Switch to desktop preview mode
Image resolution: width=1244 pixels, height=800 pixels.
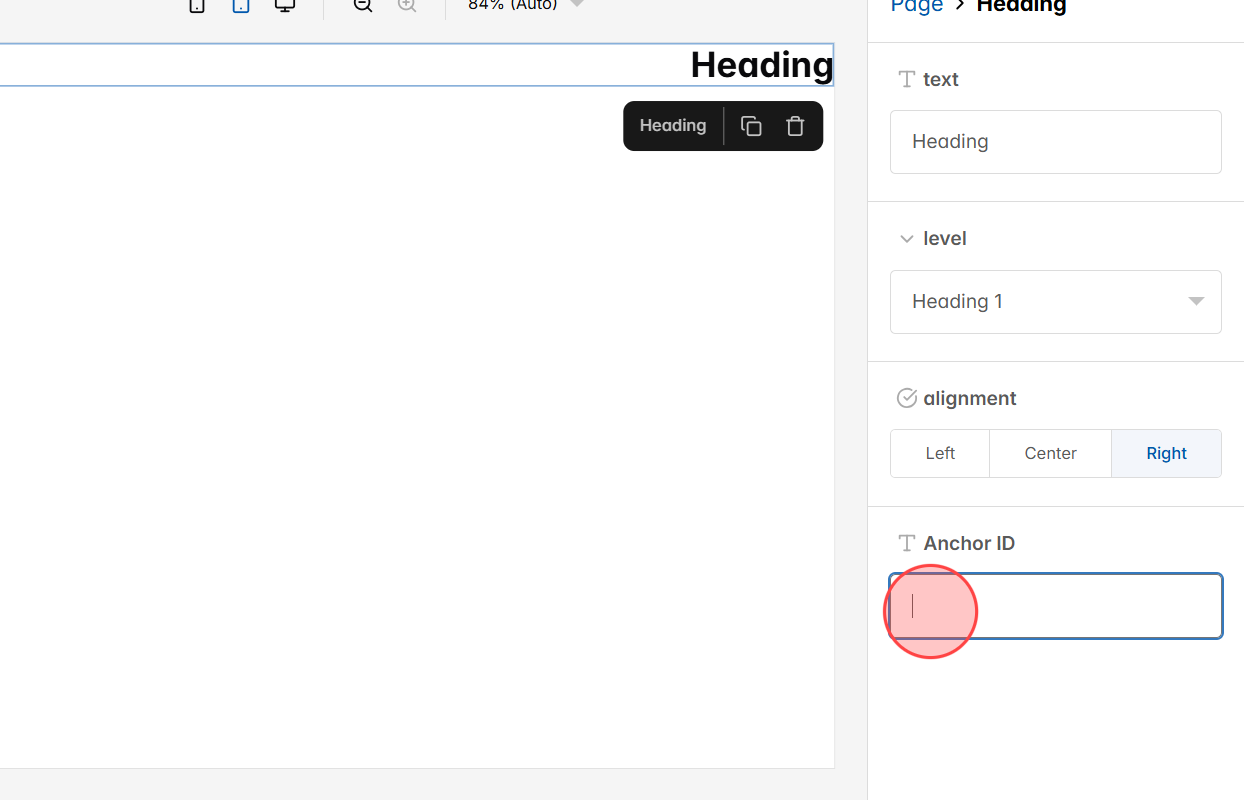pos(284,6)
